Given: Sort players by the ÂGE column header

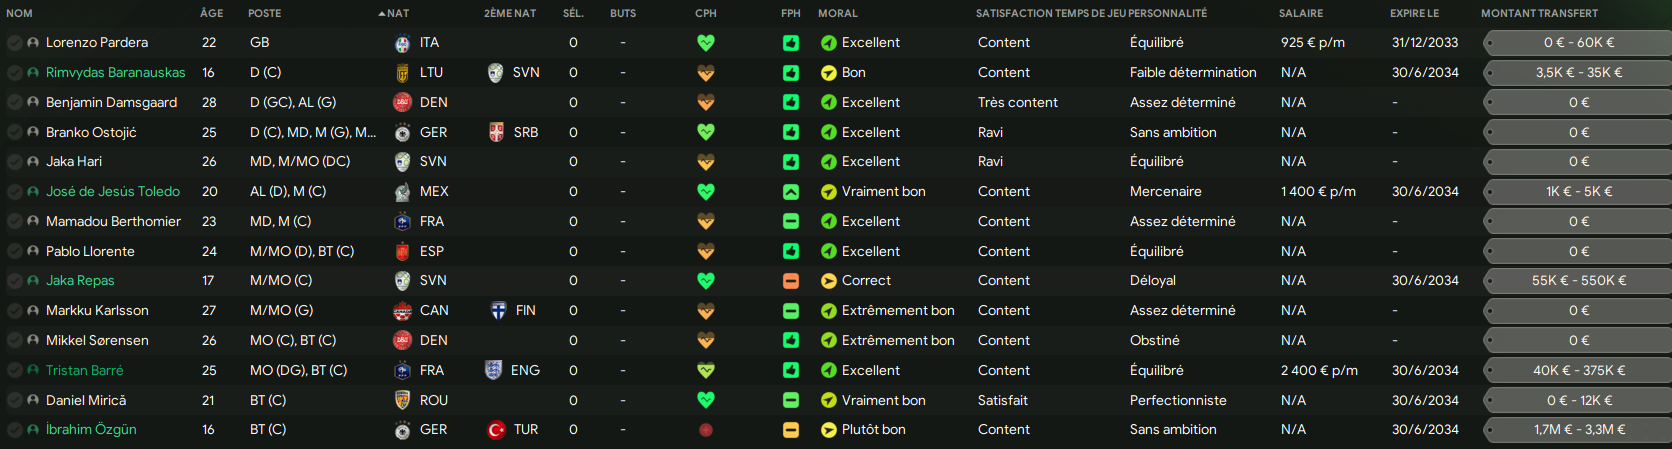Looking at the screenshot, I should pyautogui.click(x=211, y=13).
